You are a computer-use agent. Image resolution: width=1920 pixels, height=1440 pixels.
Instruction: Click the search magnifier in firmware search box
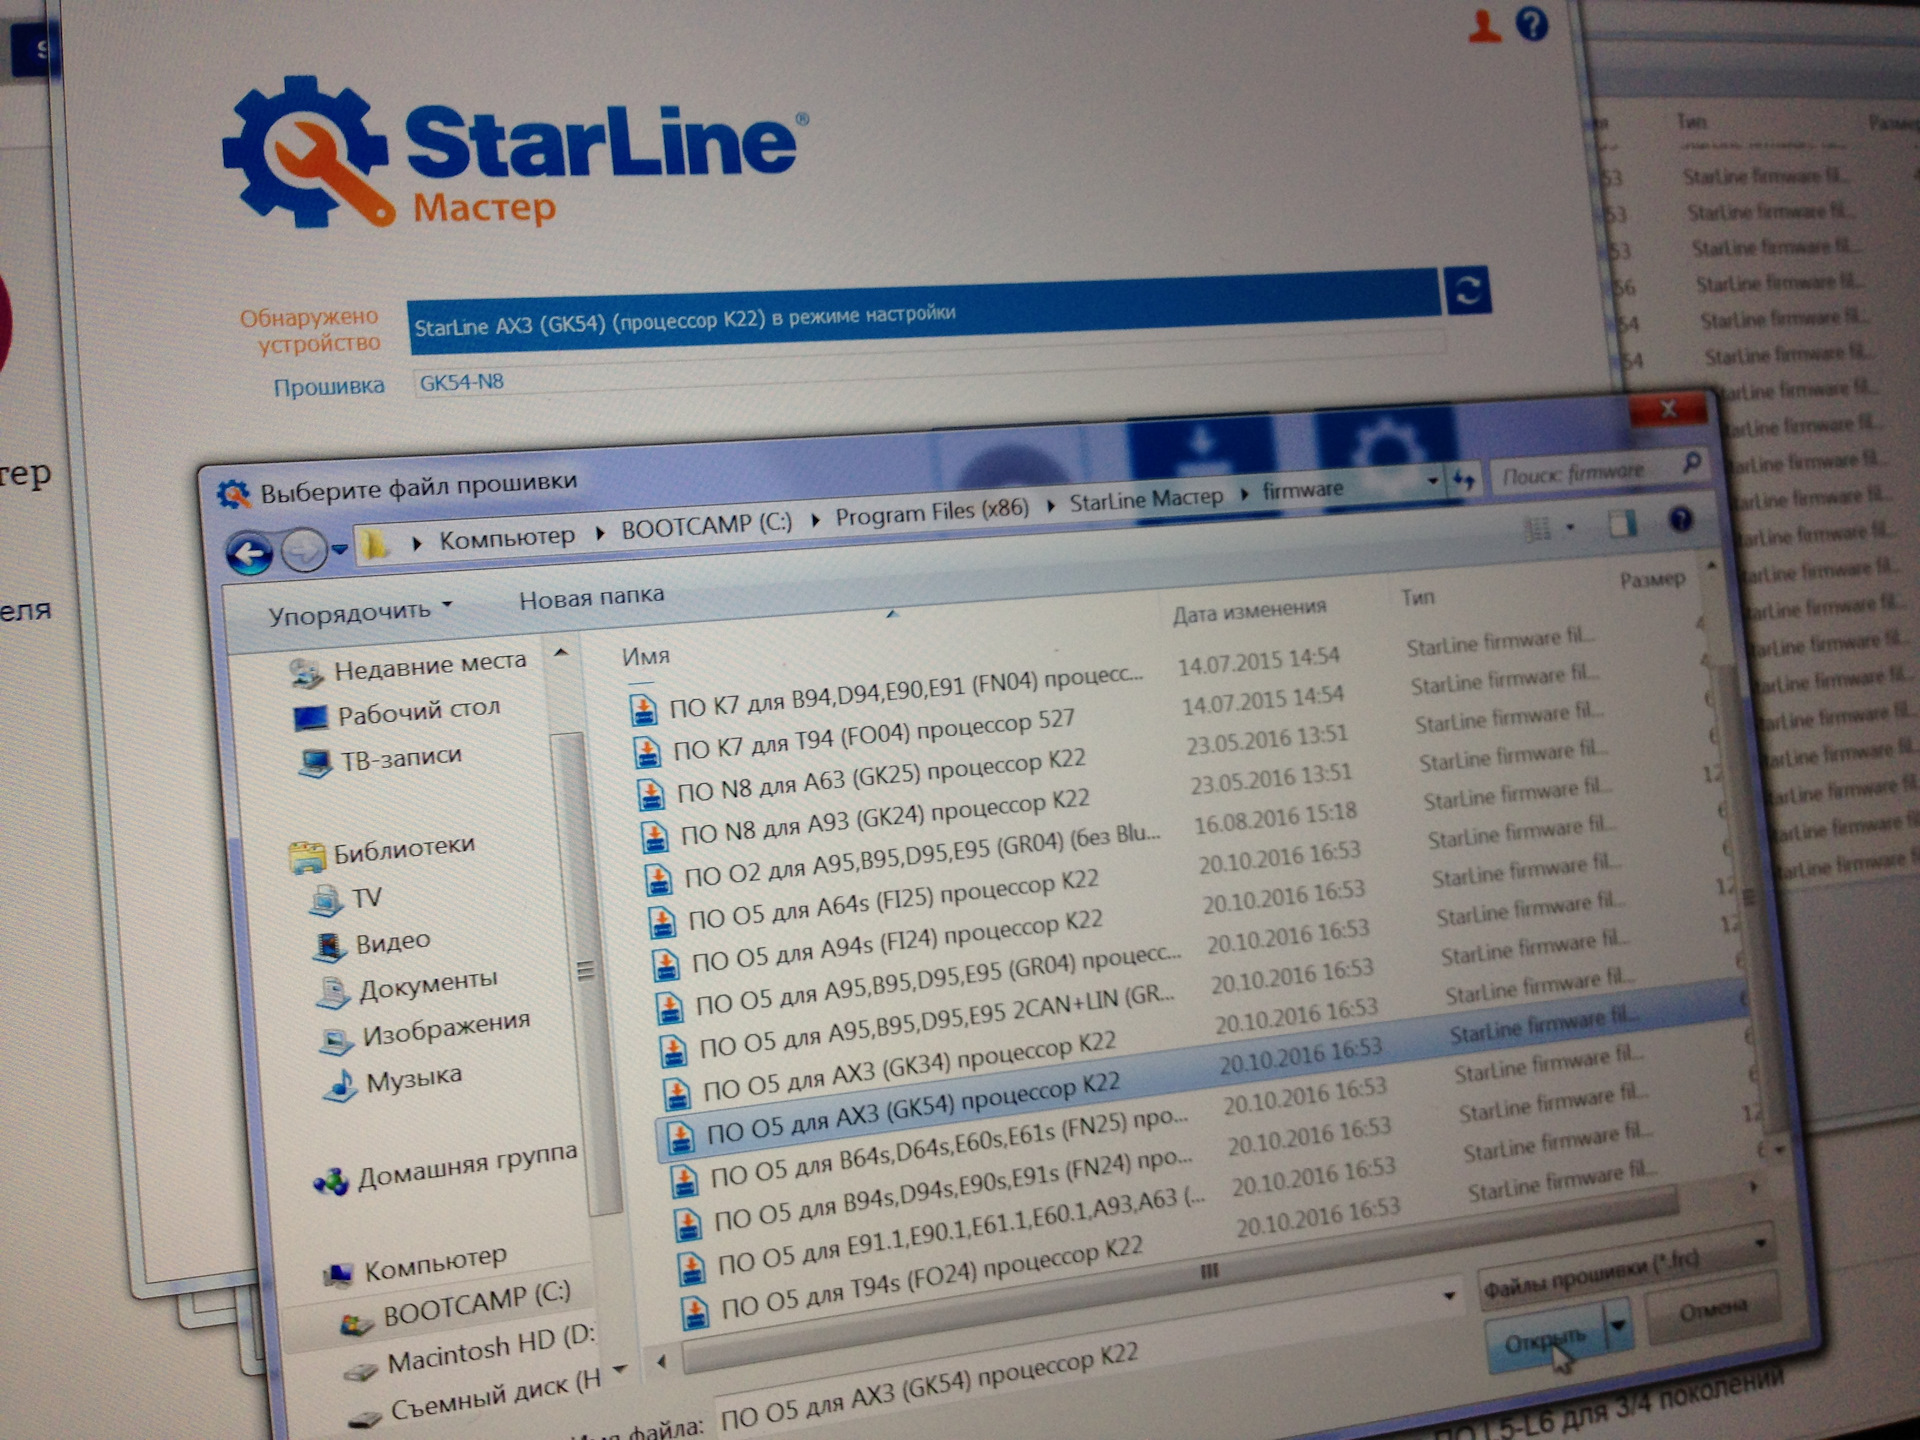pyautogui.click(x=1691, y=462)
